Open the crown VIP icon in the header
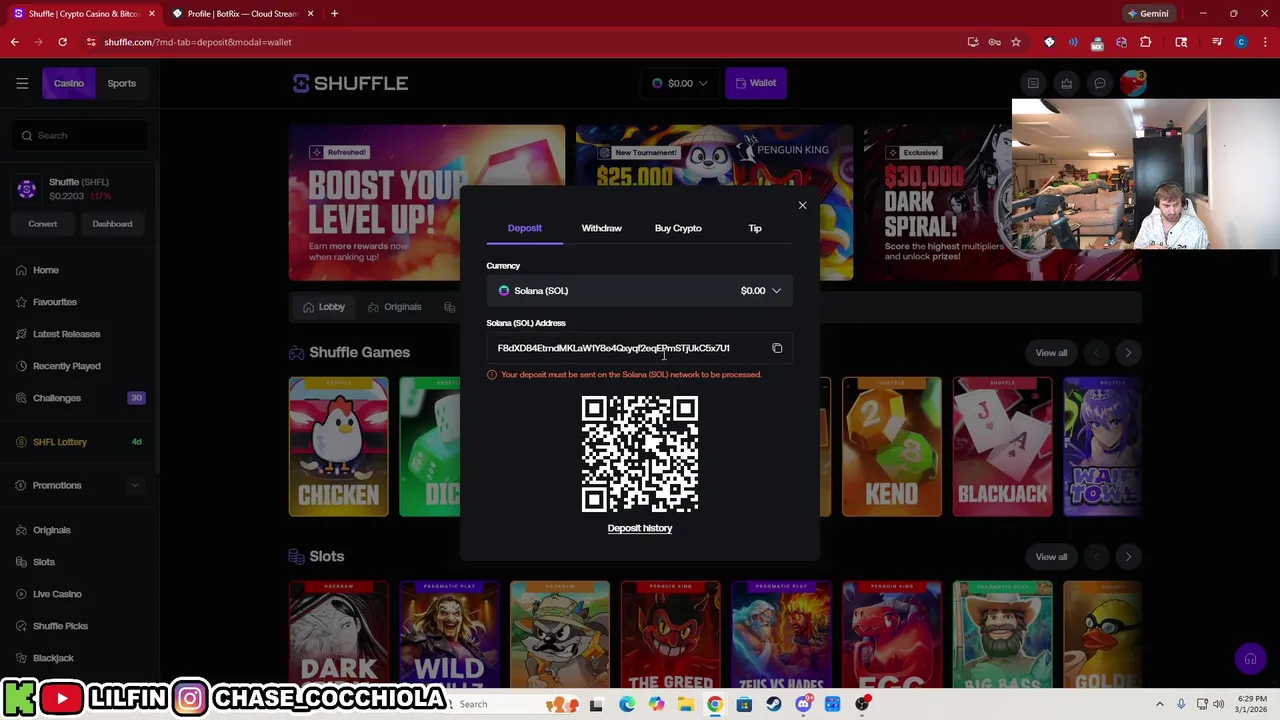The height and width of the screenshot is (720, 1280). [x=1066, y=83]
